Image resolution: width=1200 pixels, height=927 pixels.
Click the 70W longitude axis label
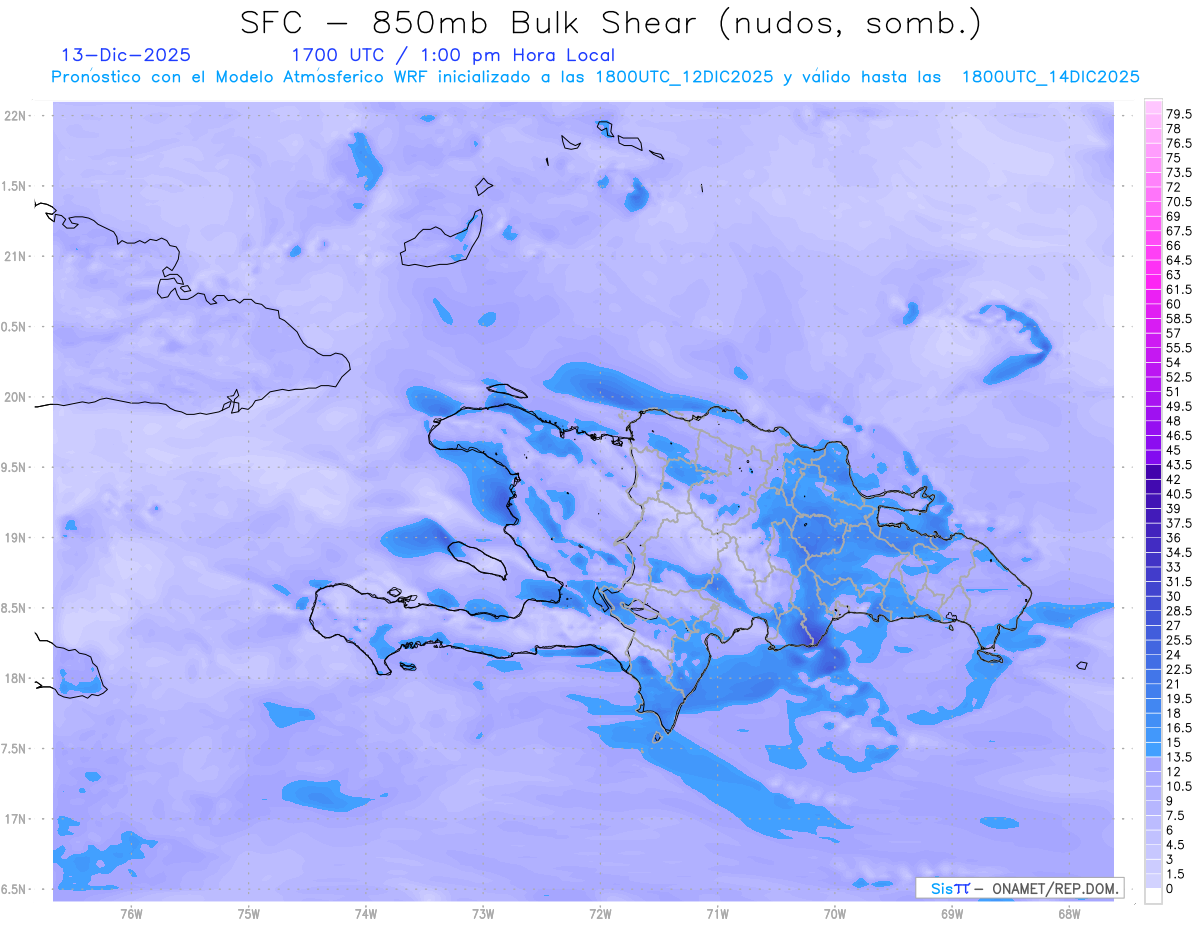(x=835, y=914)
